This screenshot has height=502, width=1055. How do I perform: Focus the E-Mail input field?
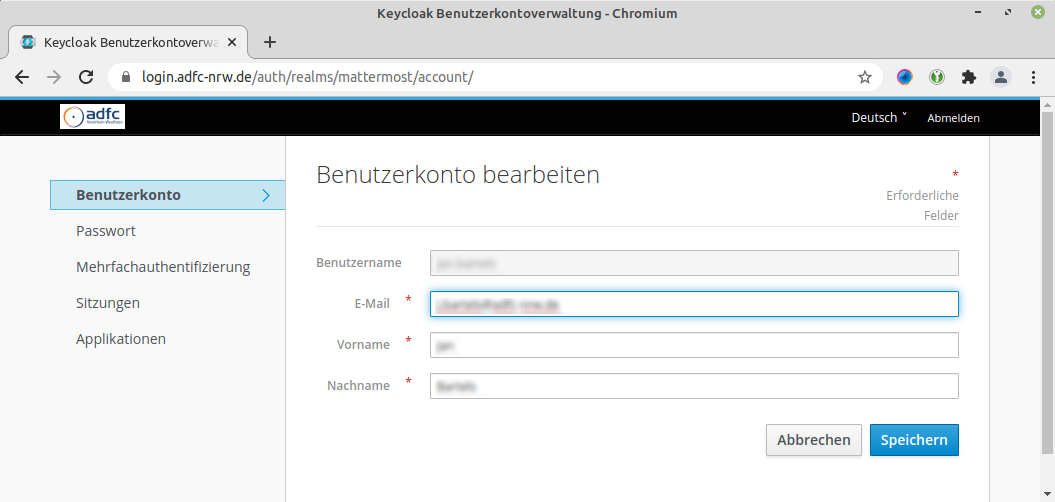[694, 304]
